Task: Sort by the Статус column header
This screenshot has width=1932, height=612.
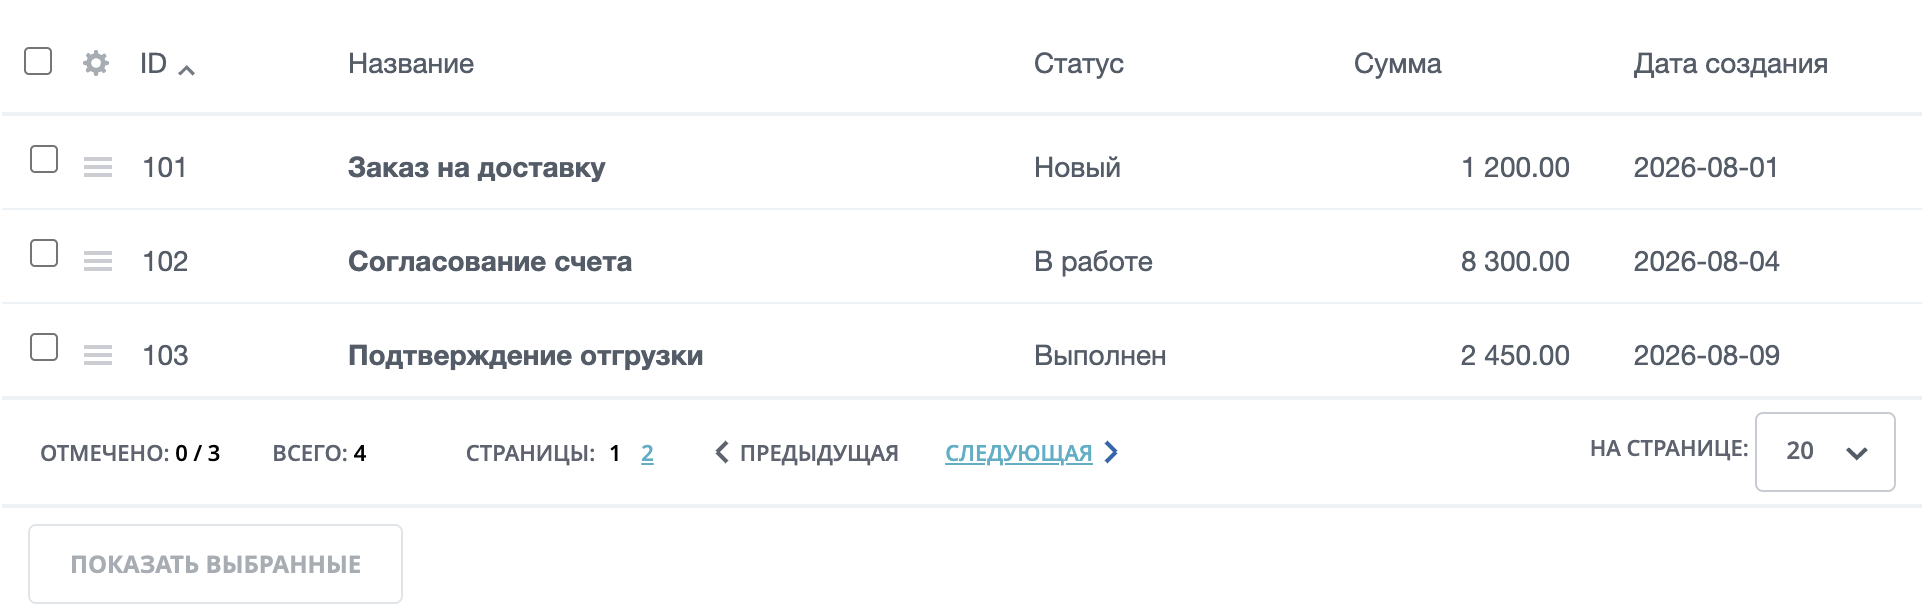Action: 1079,64
